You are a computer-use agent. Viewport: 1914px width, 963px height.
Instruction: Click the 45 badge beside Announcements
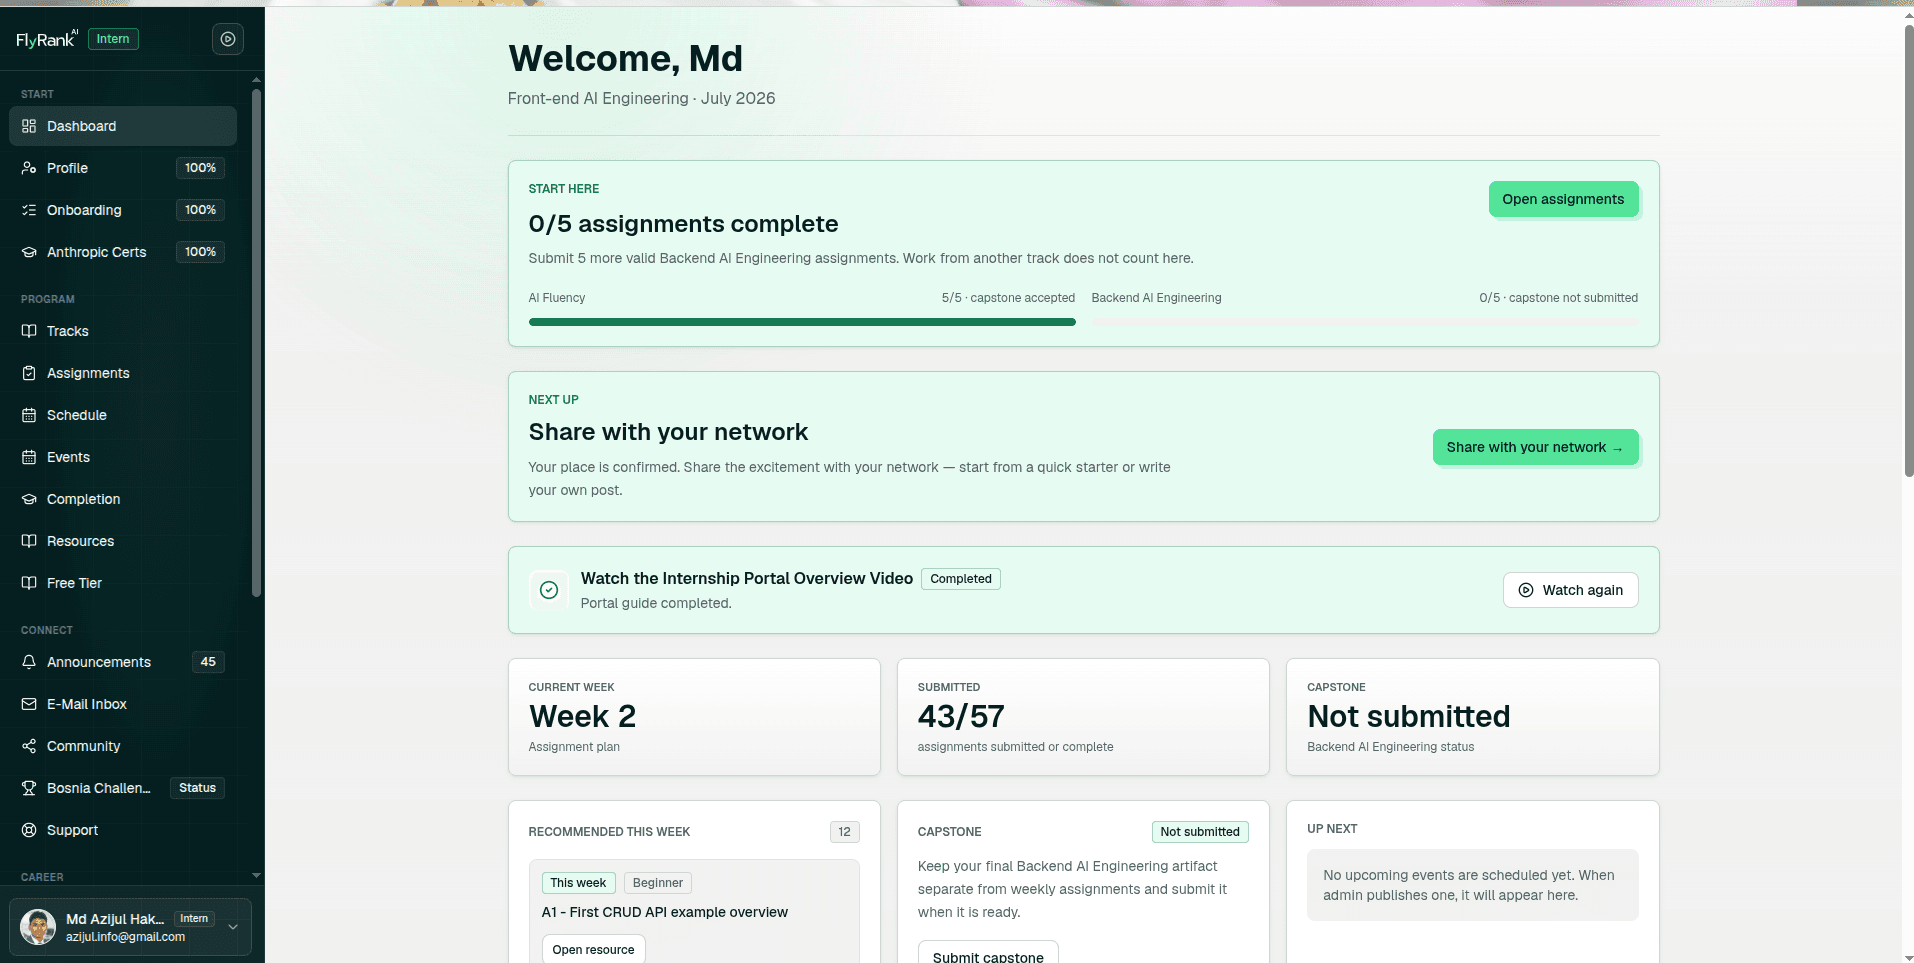208,662
